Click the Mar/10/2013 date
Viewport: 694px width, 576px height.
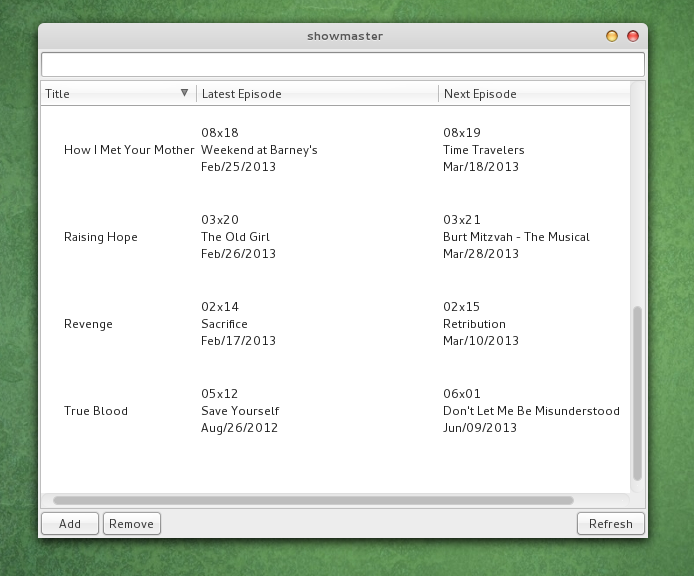click(x=481, y=340)
